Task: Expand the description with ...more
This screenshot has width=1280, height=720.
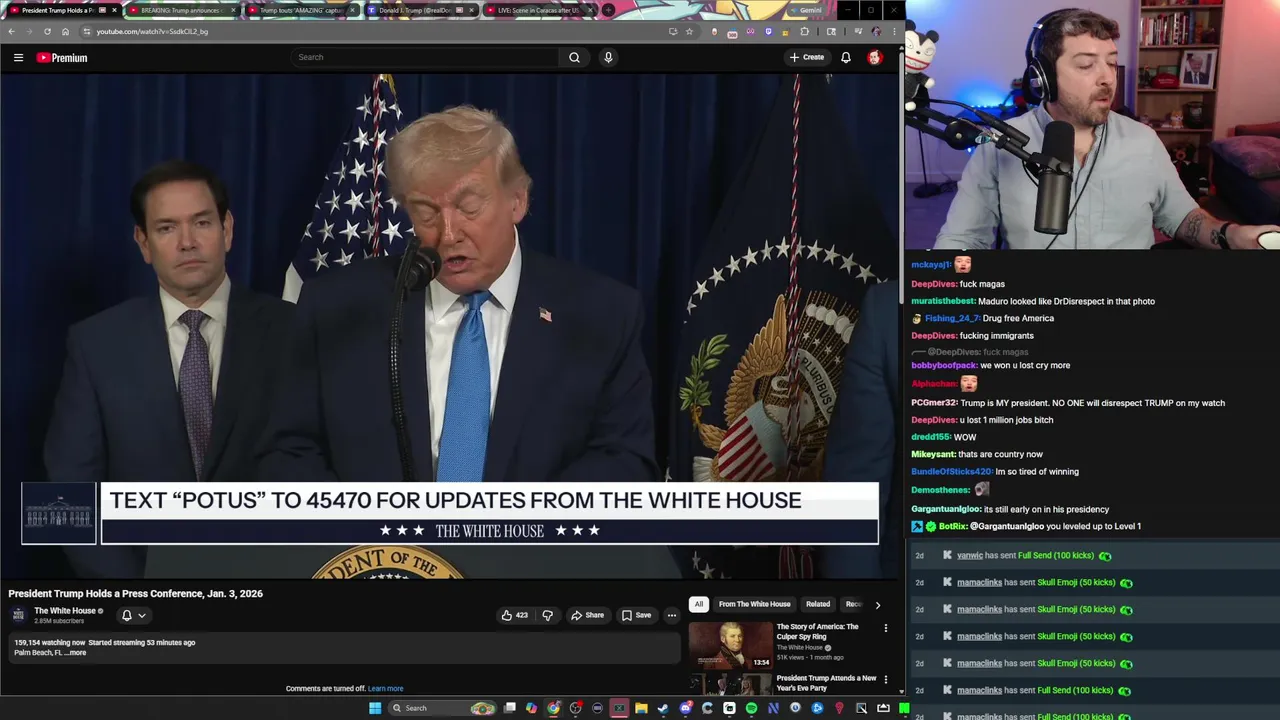Action: point(76,653)
